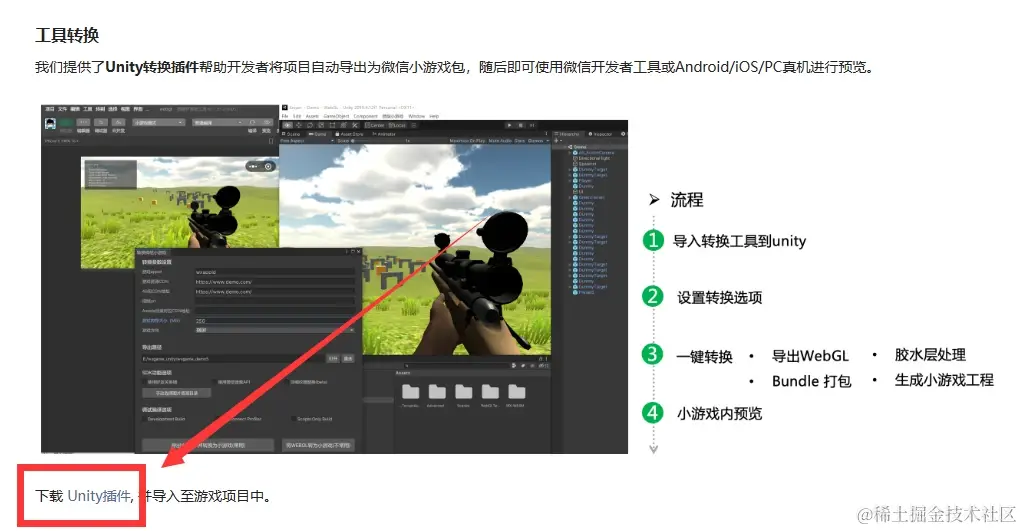The height and width of the screenshot is (531, 1023).
Task: Enable Development Build checkbox
Action: pyautogui.click(x=145, y=419)
